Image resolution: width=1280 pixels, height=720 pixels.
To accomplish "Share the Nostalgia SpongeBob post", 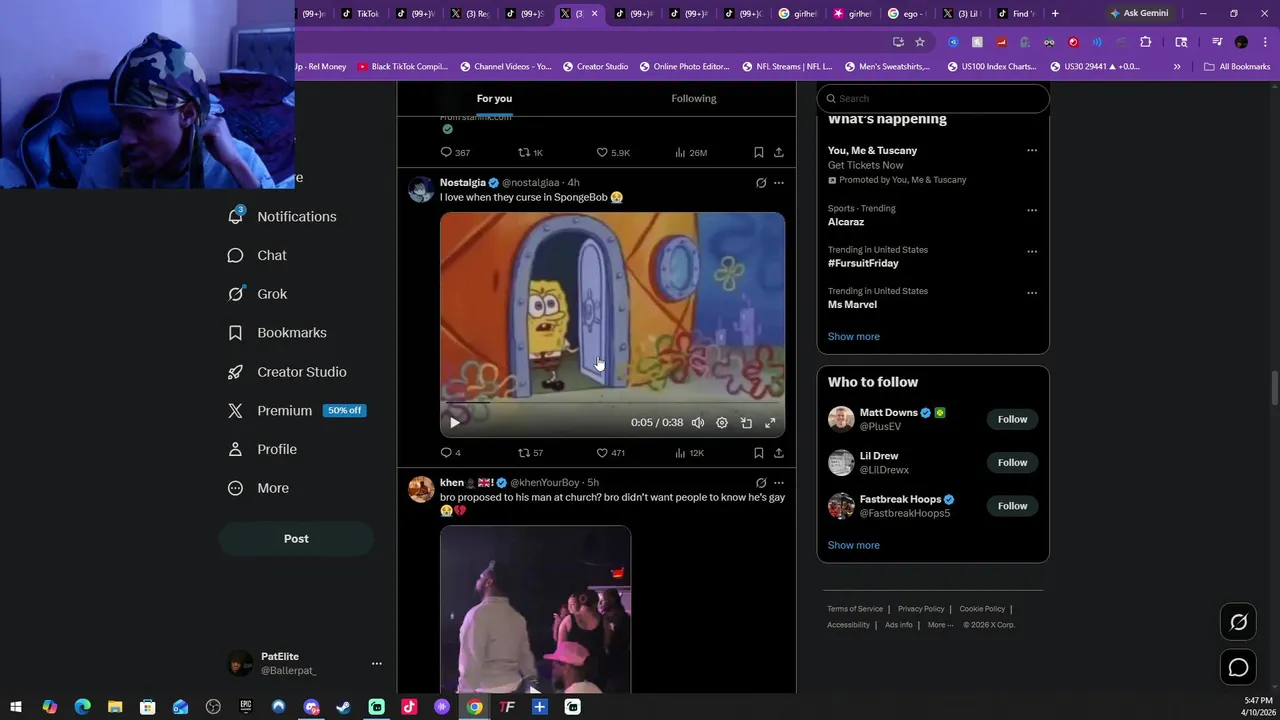I will (x=779, y=453).
